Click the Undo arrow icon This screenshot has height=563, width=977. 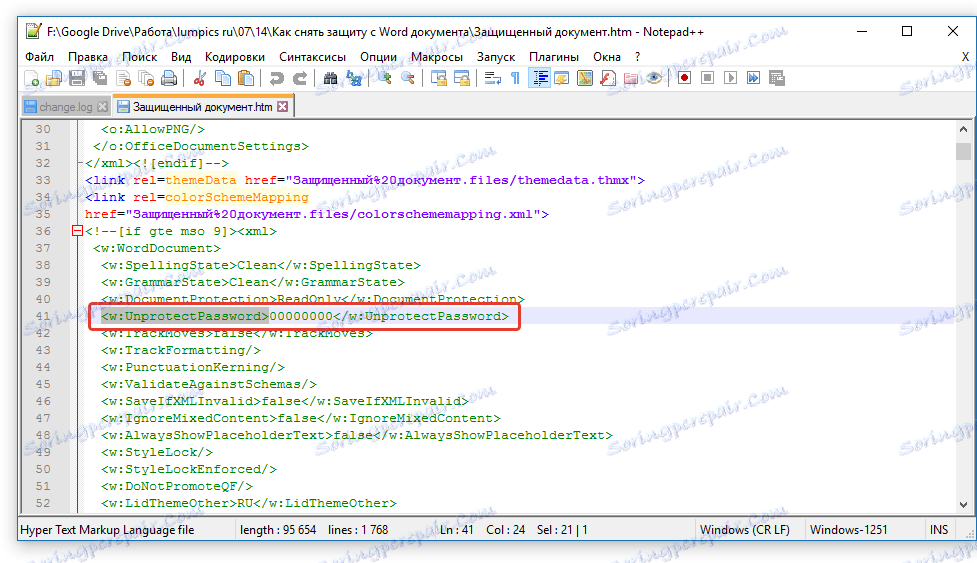[277, 78]
